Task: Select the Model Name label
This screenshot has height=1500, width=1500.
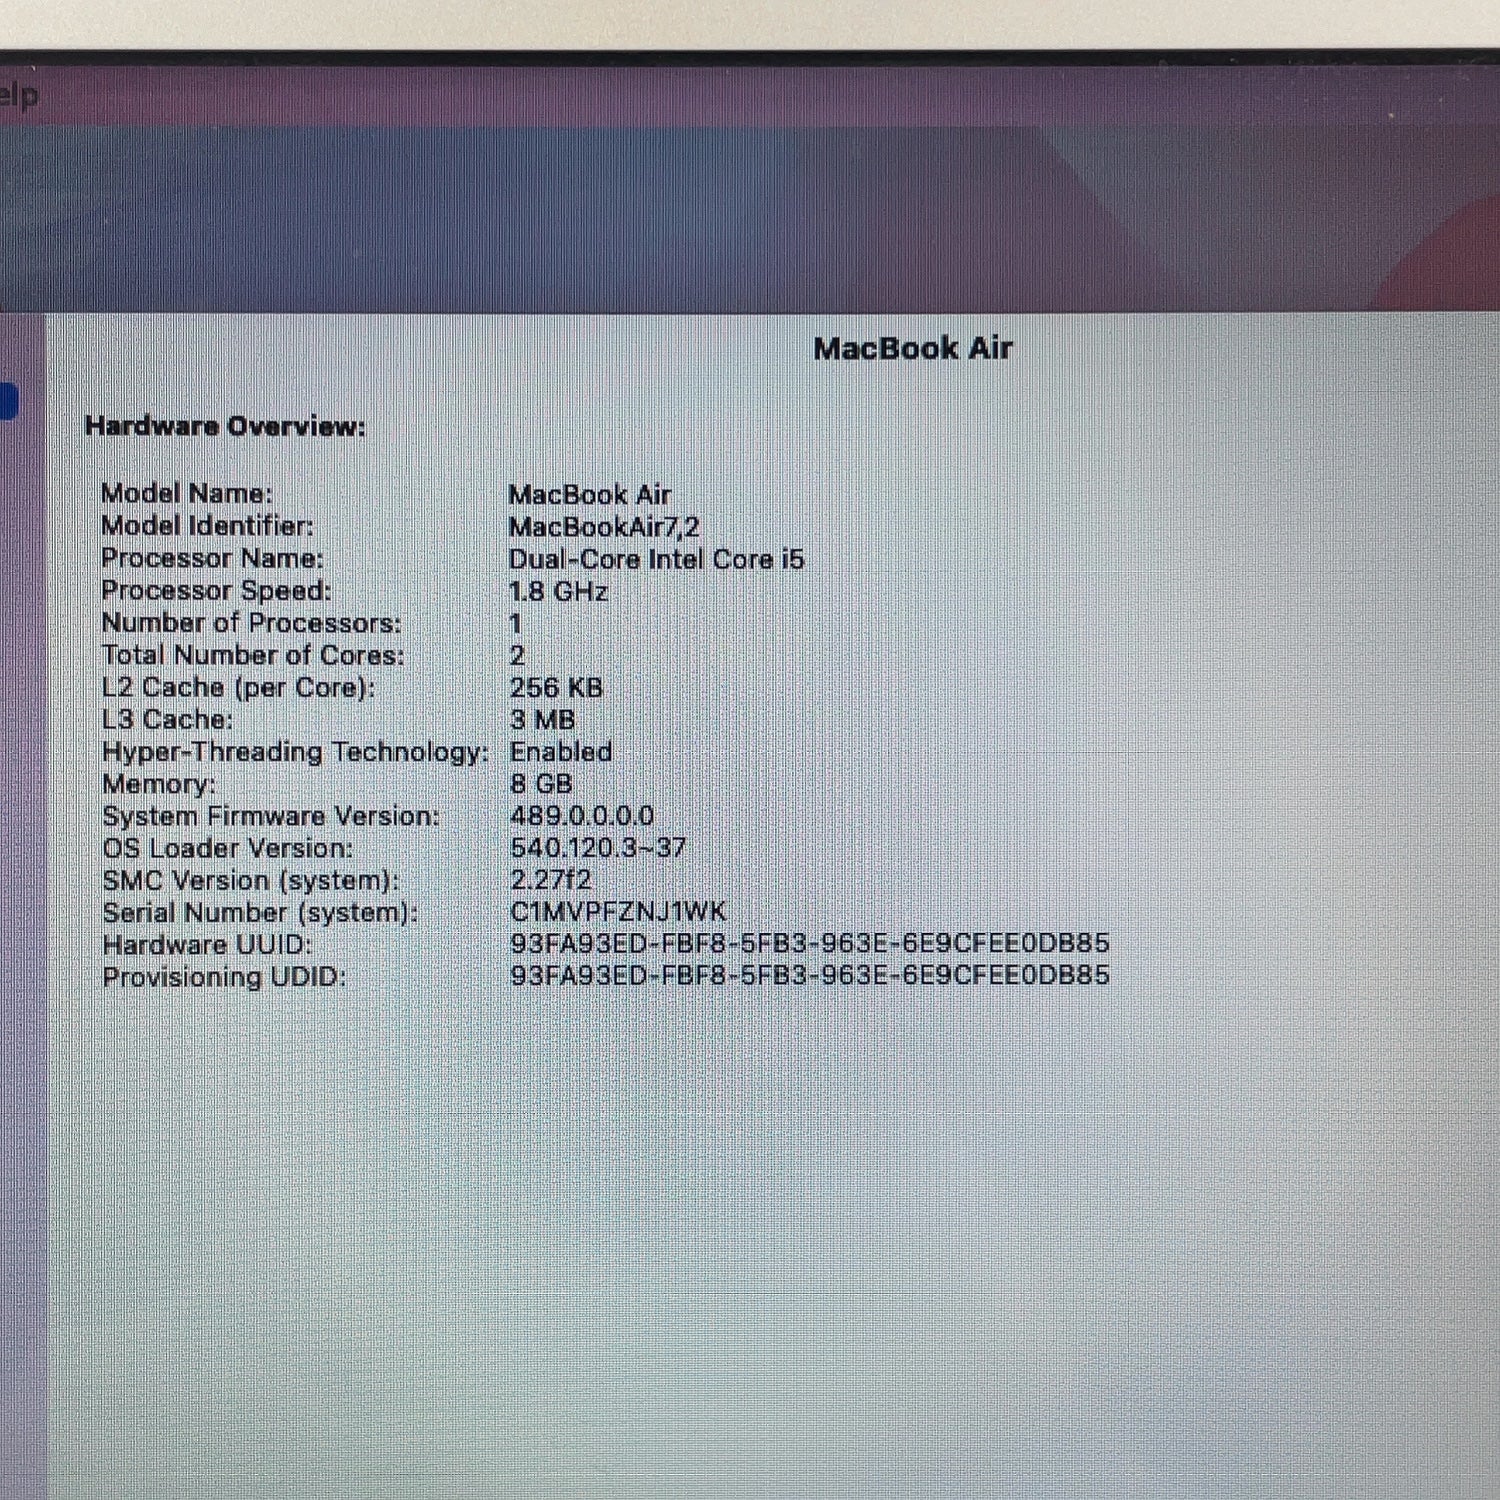Action: click(x=187, y=493)
